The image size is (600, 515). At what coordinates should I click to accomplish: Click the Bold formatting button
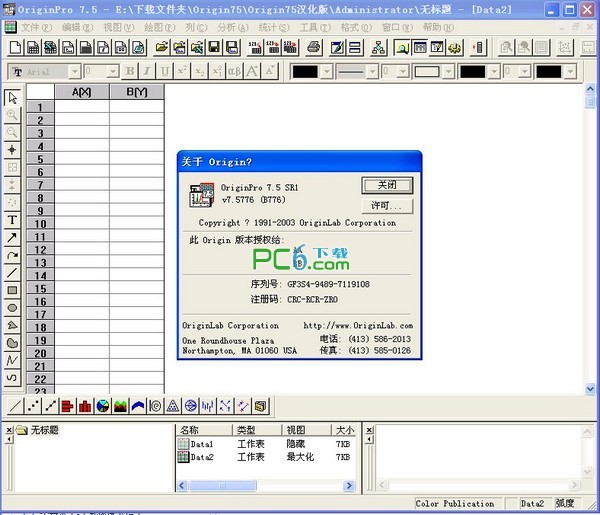click(x=130, y=71)
